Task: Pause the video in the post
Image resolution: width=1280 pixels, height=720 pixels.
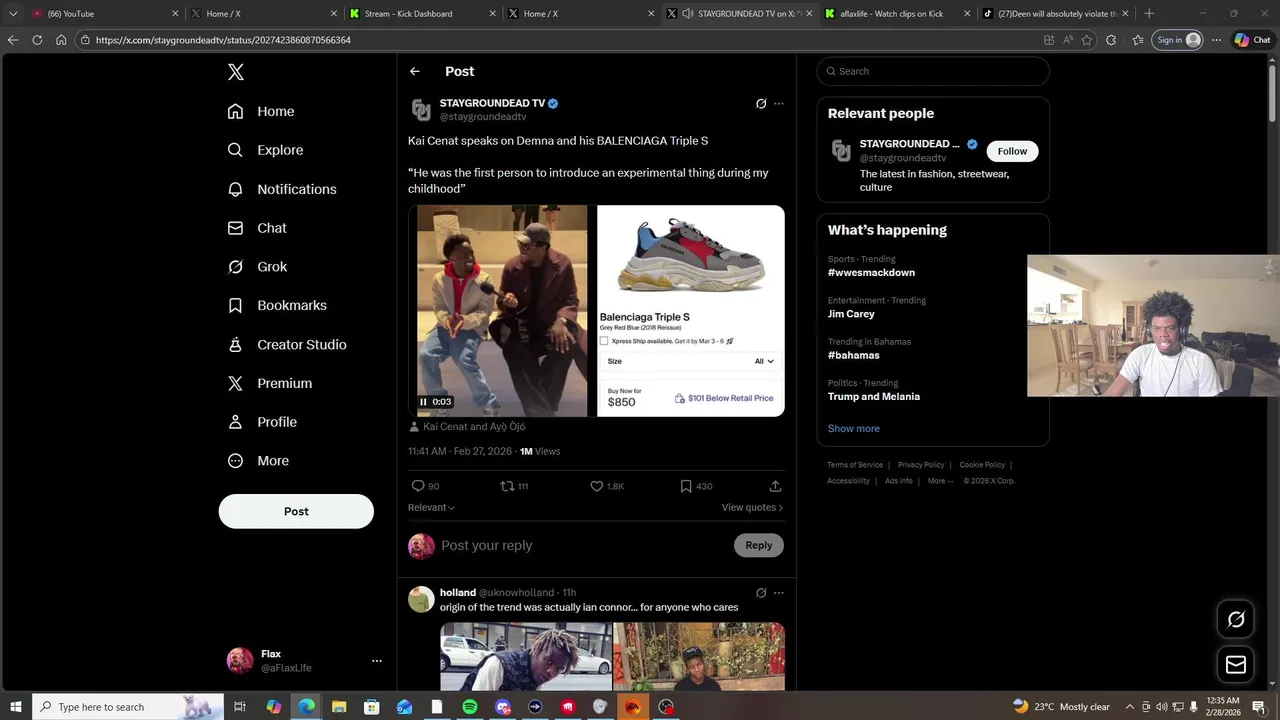Action: (423, 402)
